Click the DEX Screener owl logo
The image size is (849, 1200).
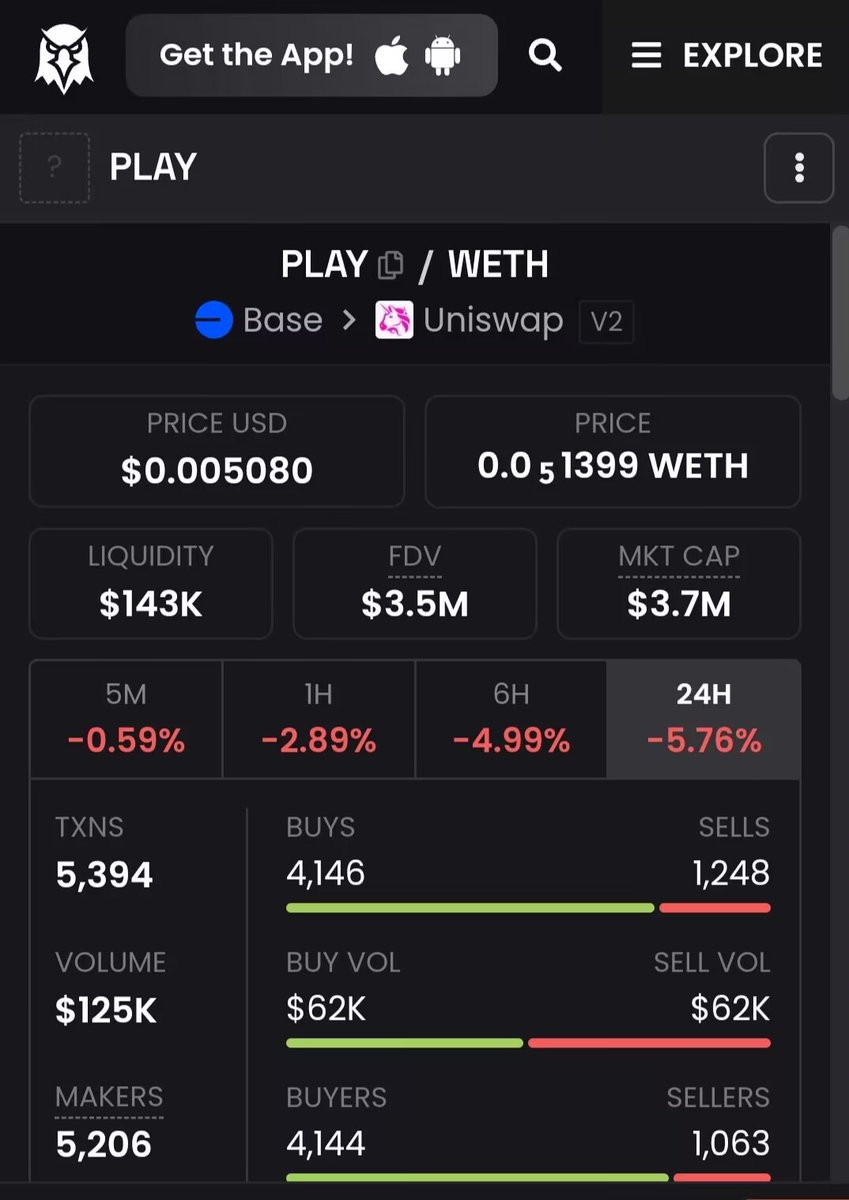pos(64,56)
